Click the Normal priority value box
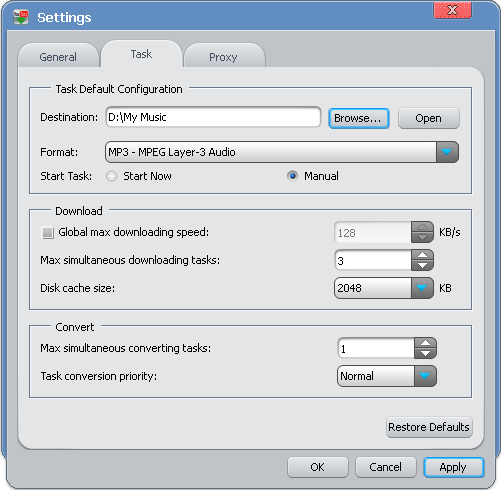Screen dimensions: 501x490 point(376,376)
